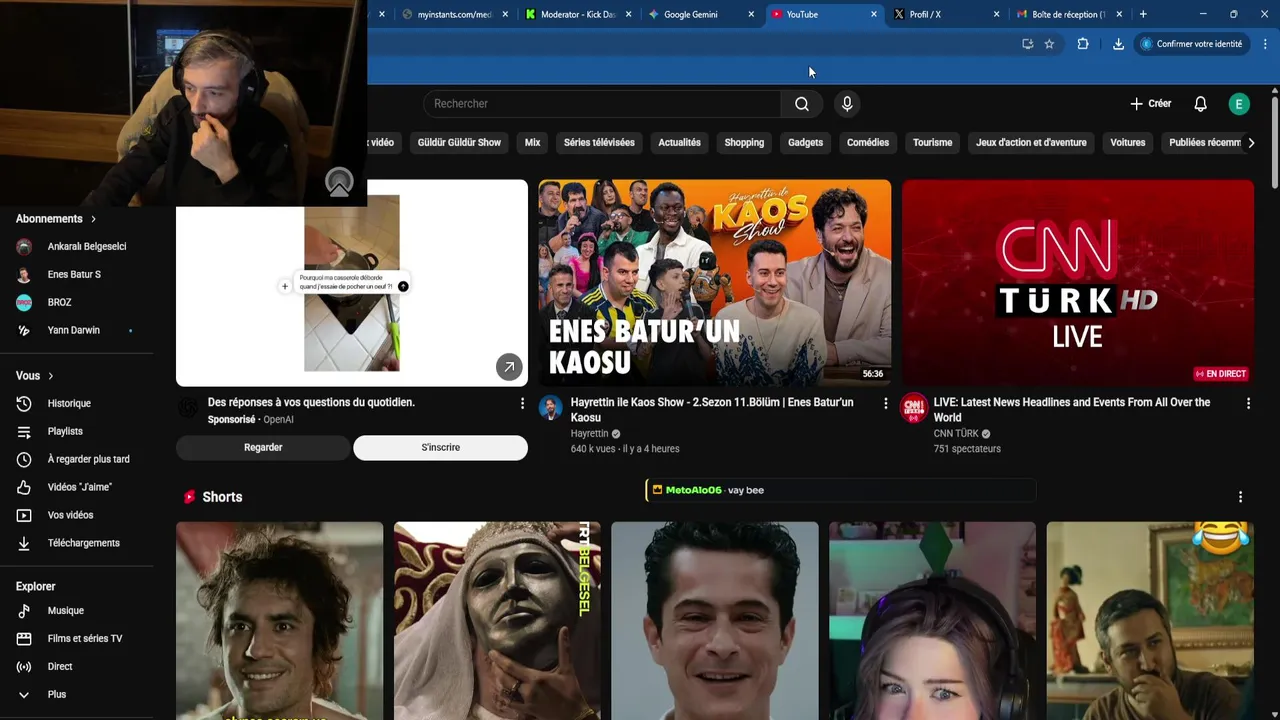
Task: Select the Gadgets filter chip
Action: (805, 143)
